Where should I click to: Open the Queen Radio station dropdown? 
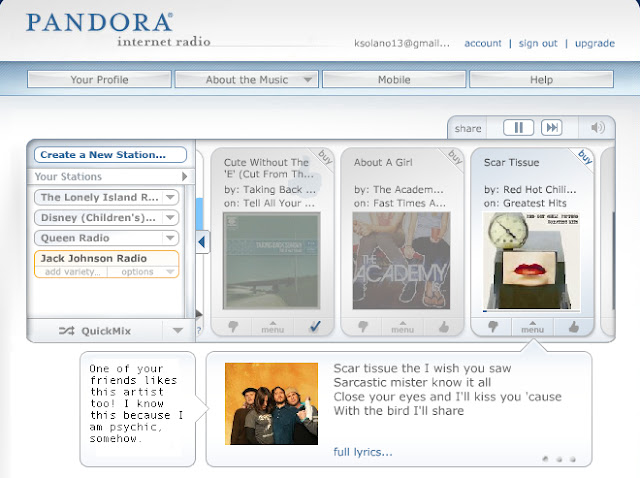170,238
